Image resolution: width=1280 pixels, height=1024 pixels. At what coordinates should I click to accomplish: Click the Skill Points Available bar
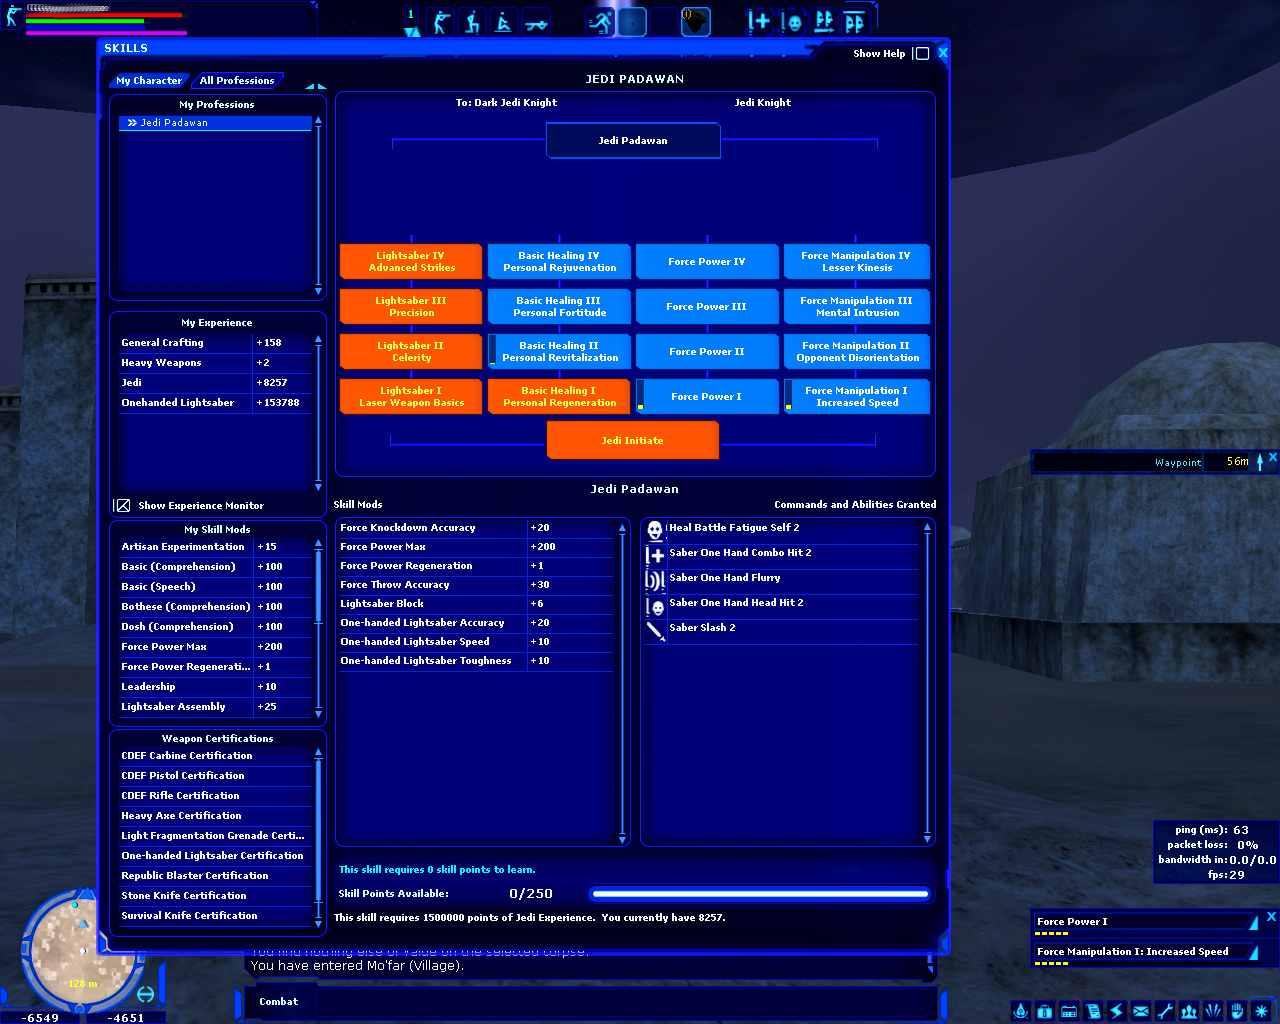click(760, 894)
